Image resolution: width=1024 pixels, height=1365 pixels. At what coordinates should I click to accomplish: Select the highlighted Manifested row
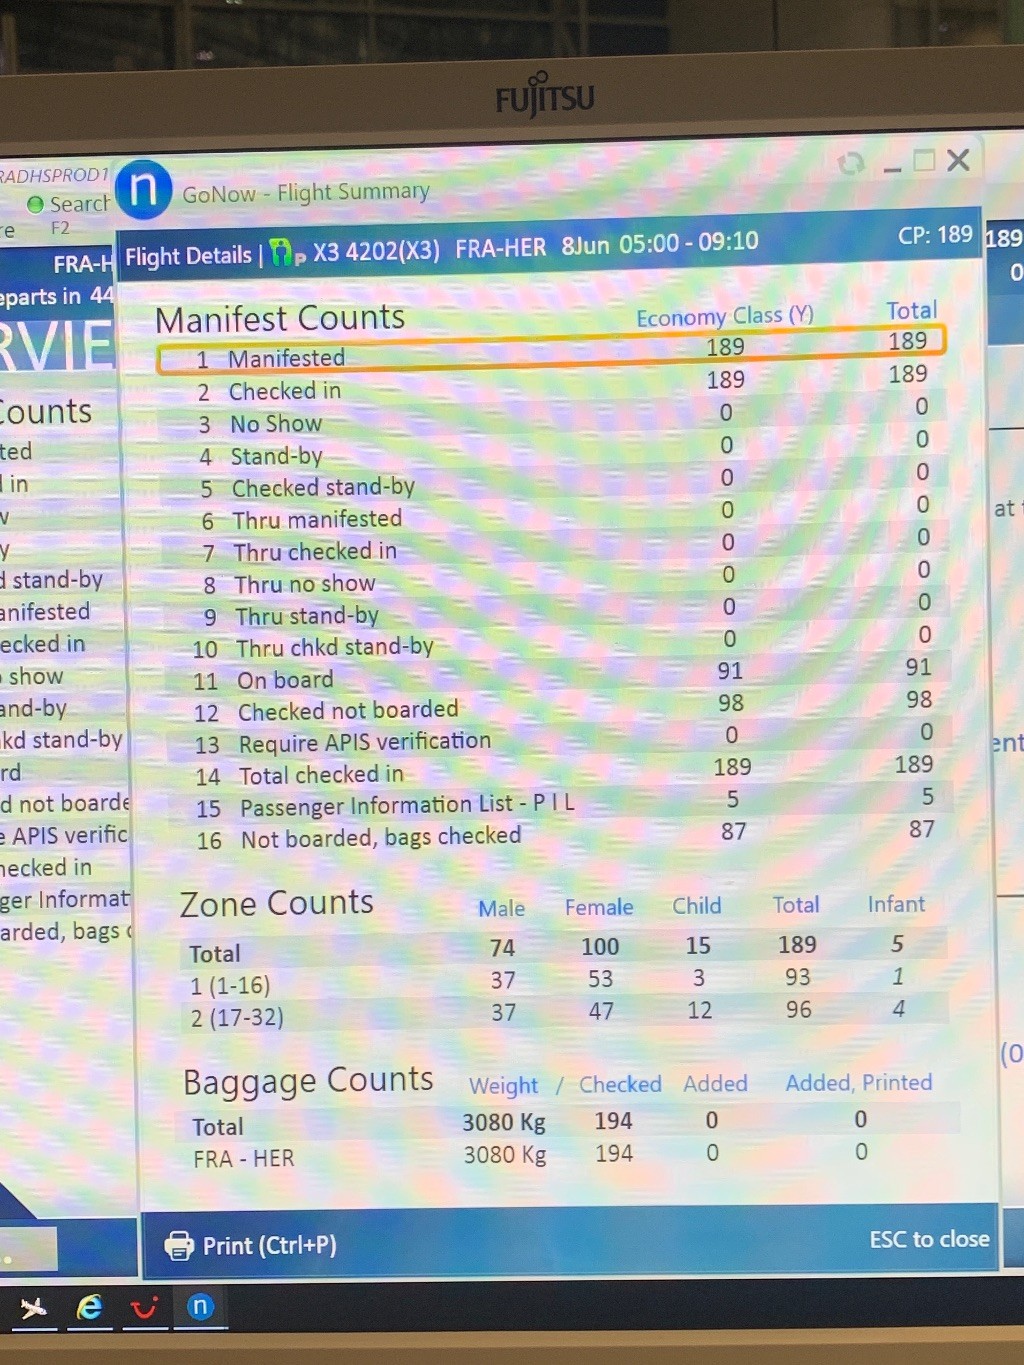click(x=550, y=351)
